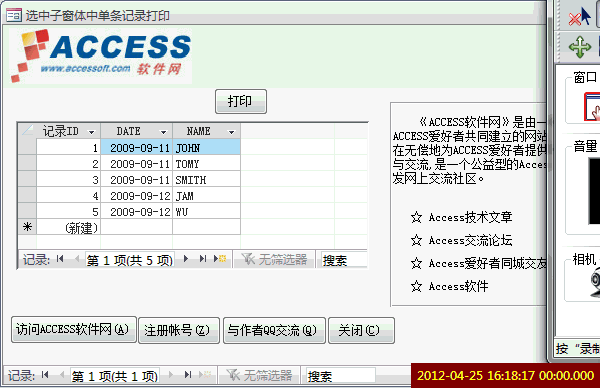Add new blank record in subform navigator

[220, 259]
